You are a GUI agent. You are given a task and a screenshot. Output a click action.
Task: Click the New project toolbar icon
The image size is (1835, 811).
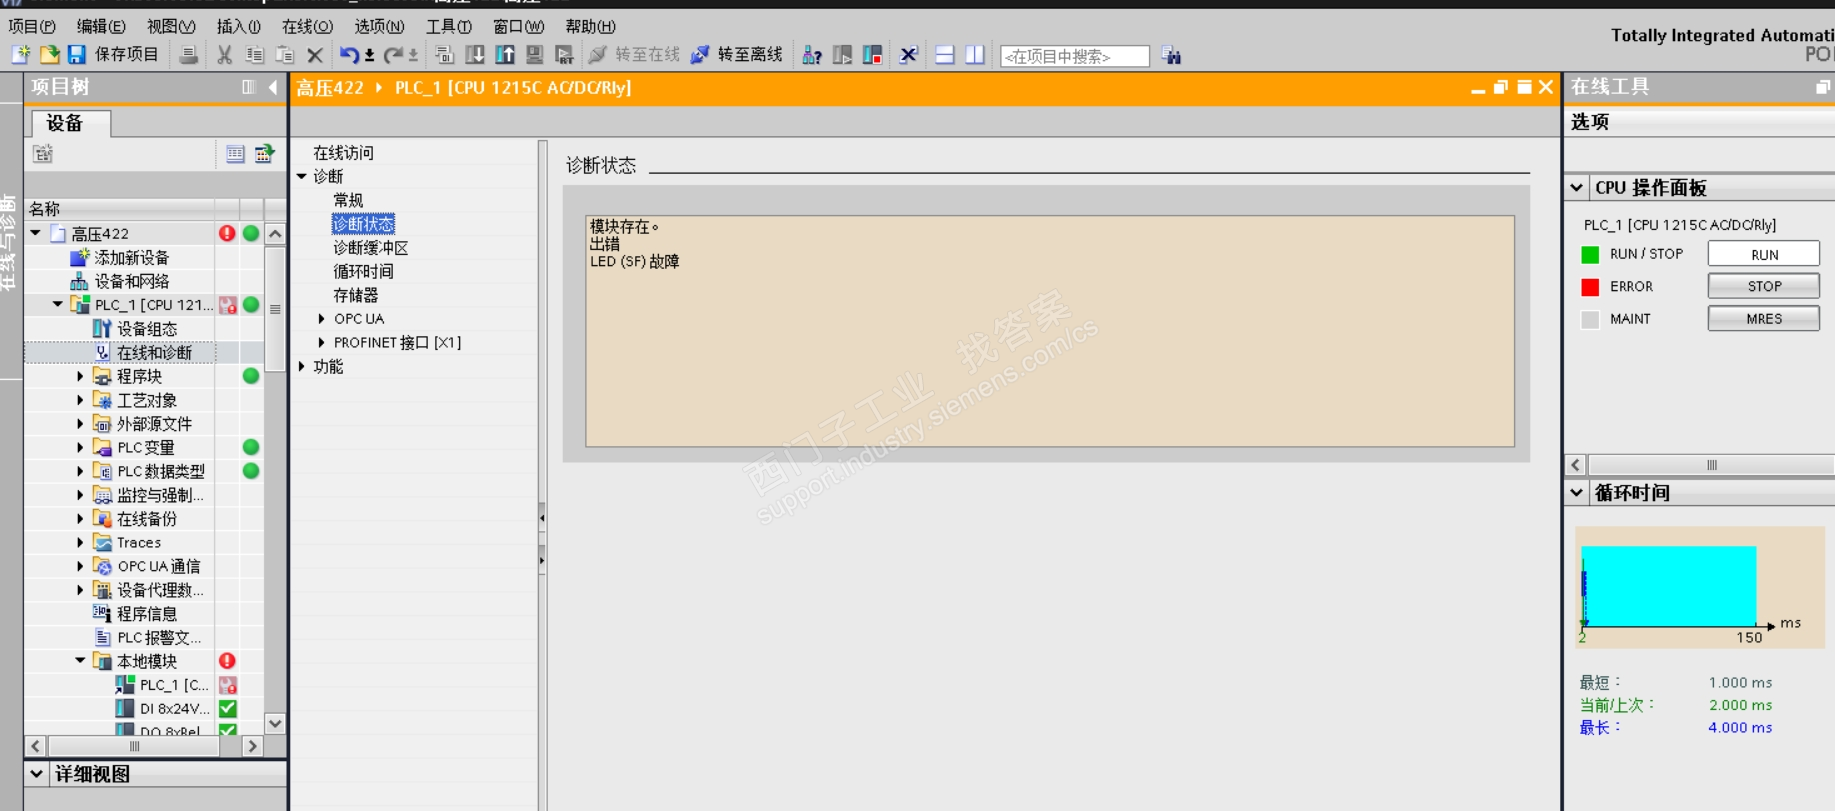[x=20, y=55]
